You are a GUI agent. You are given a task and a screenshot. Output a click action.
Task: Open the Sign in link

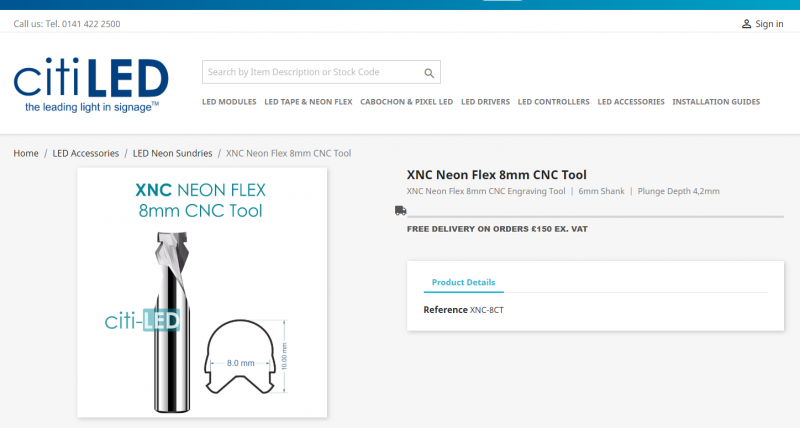pyautogui.click(x=769, y=24)
